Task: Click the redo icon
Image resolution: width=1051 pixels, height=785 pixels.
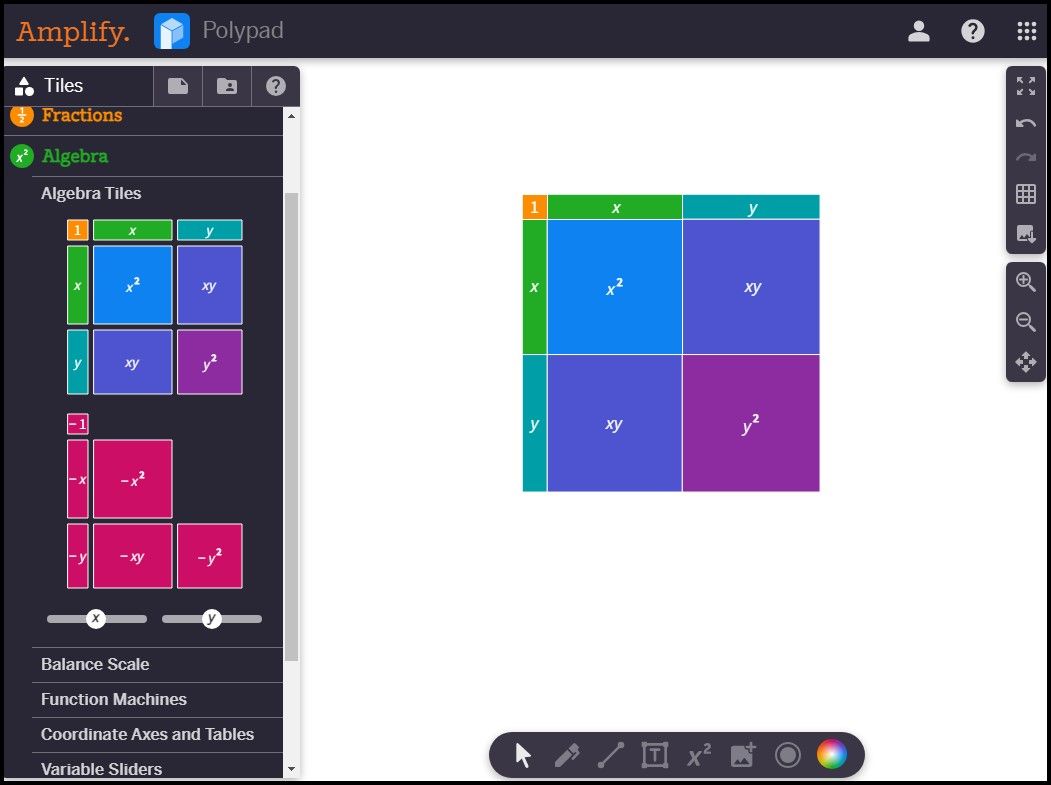Action: tap(1025, 157)
